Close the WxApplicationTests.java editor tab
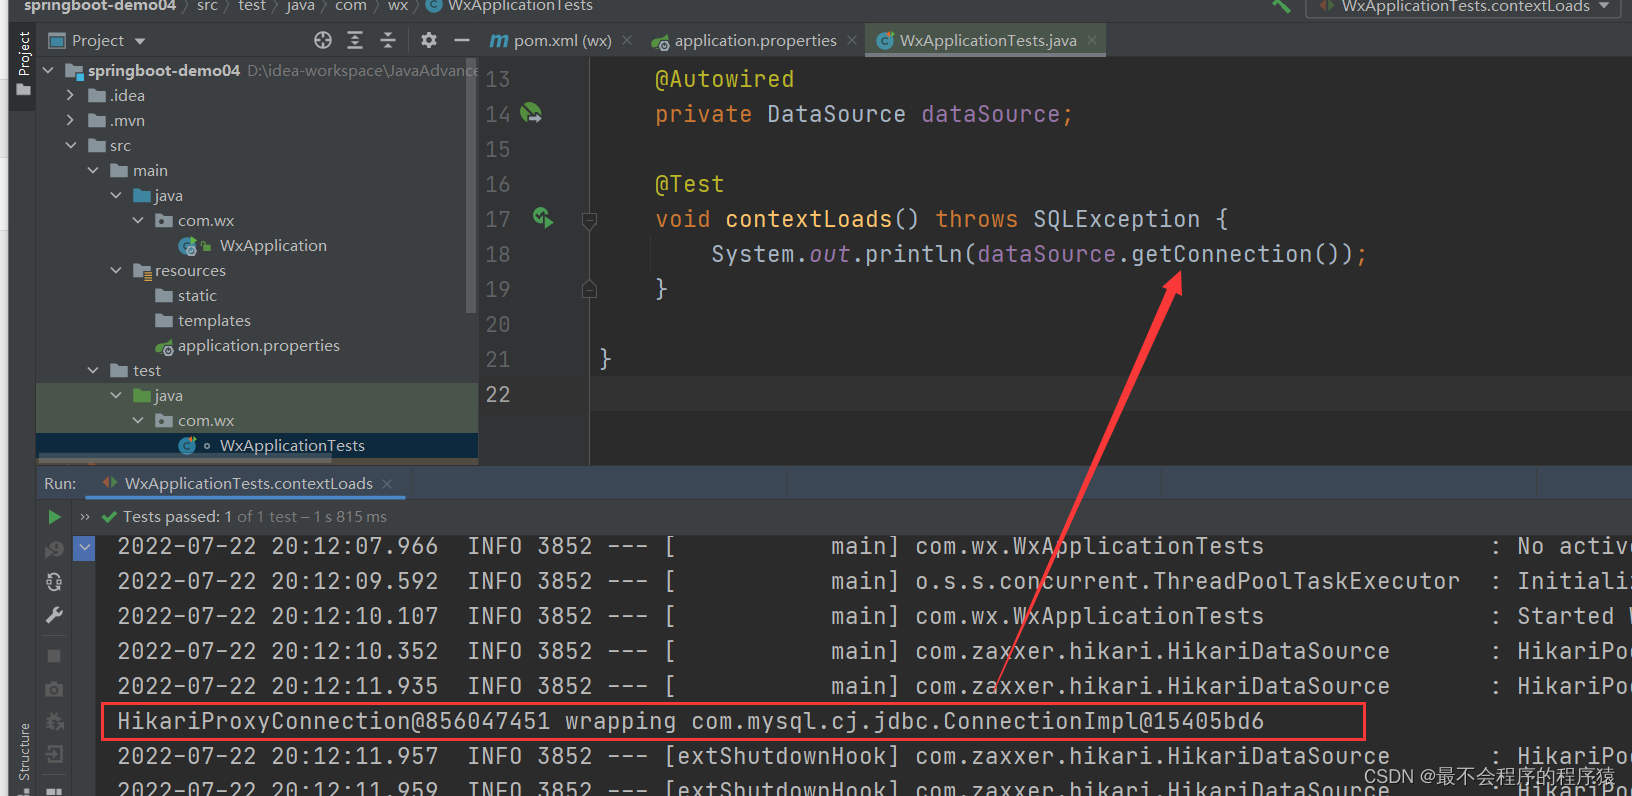The width and height of the screenshot is (1632, 796). 1092,40
